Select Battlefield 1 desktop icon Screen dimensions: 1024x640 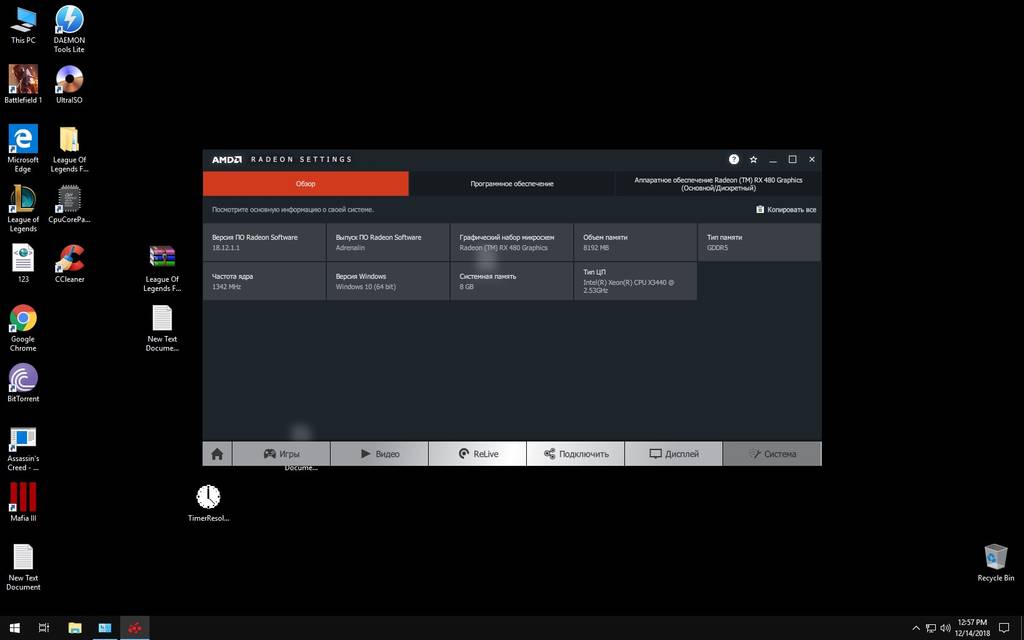[23, 84]
